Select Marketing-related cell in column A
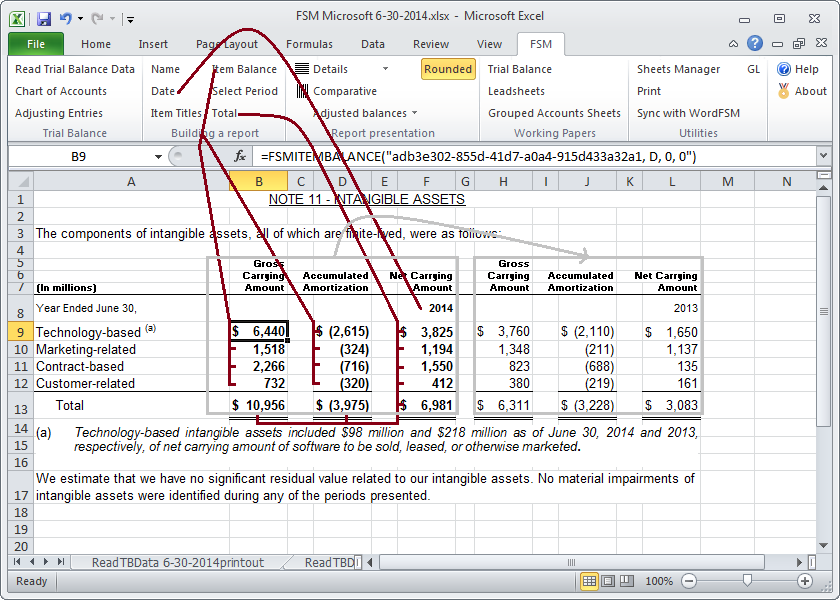840x600 pixels. [131, 349]
